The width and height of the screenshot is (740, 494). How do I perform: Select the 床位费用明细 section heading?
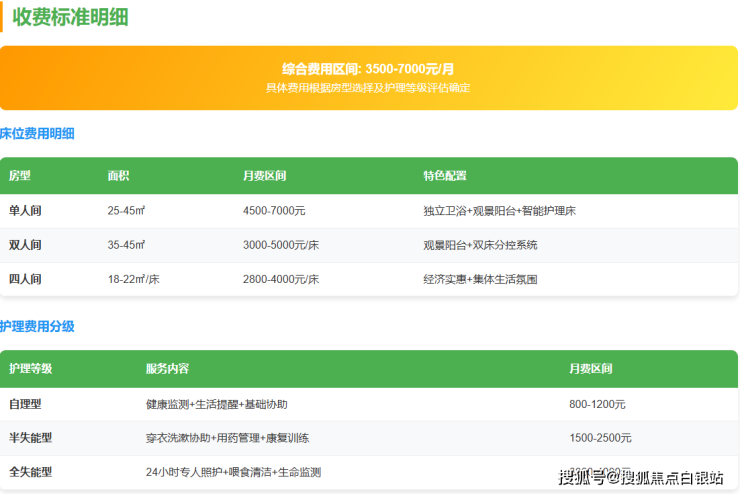tap(37, 133)
